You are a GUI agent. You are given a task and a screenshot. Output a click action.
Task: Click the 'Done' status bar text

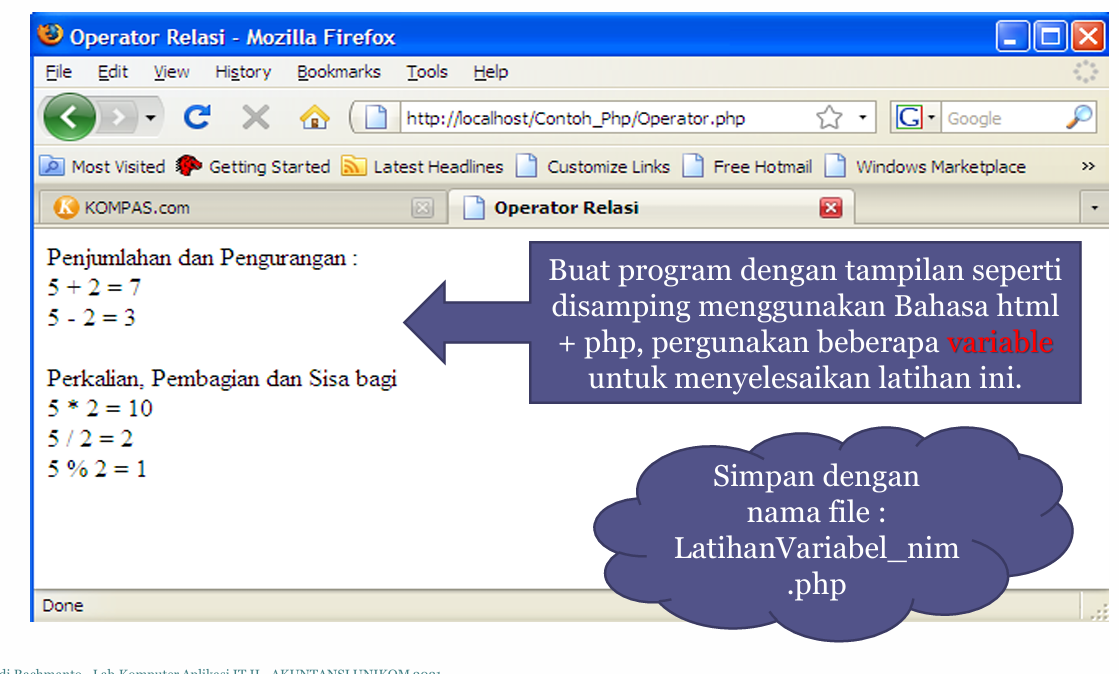tap(63, 605)
